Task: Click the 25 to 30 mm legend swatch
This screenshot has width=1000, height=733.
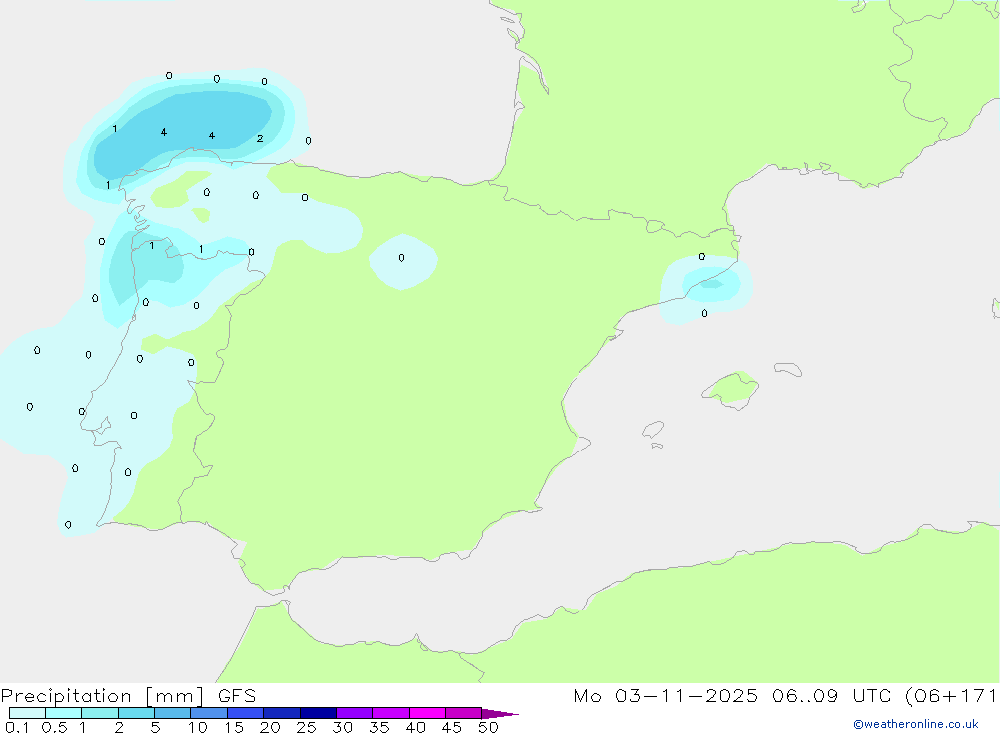Action: (x=318, y=713)
